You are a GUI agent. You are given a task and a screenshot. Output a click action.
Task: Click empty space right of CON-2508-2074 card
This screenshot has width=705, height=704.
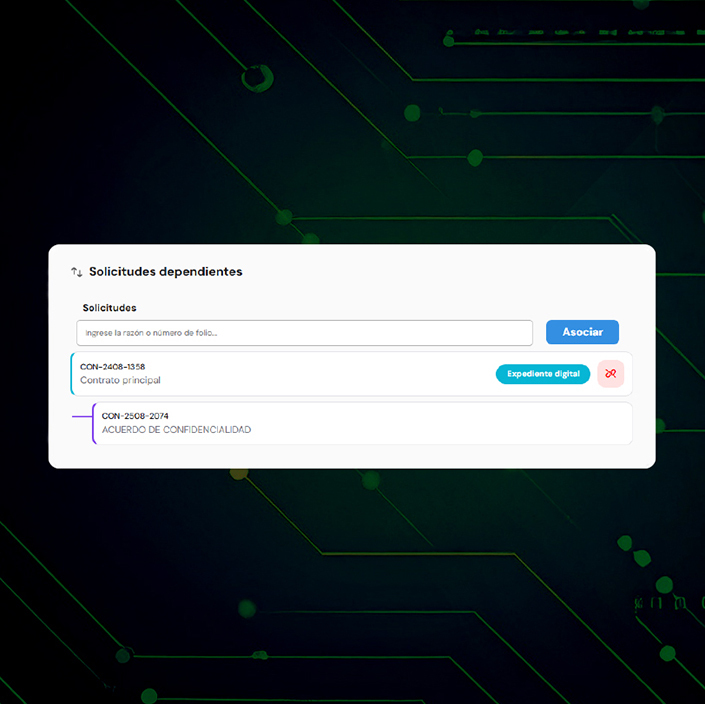[x=500, y=423]
